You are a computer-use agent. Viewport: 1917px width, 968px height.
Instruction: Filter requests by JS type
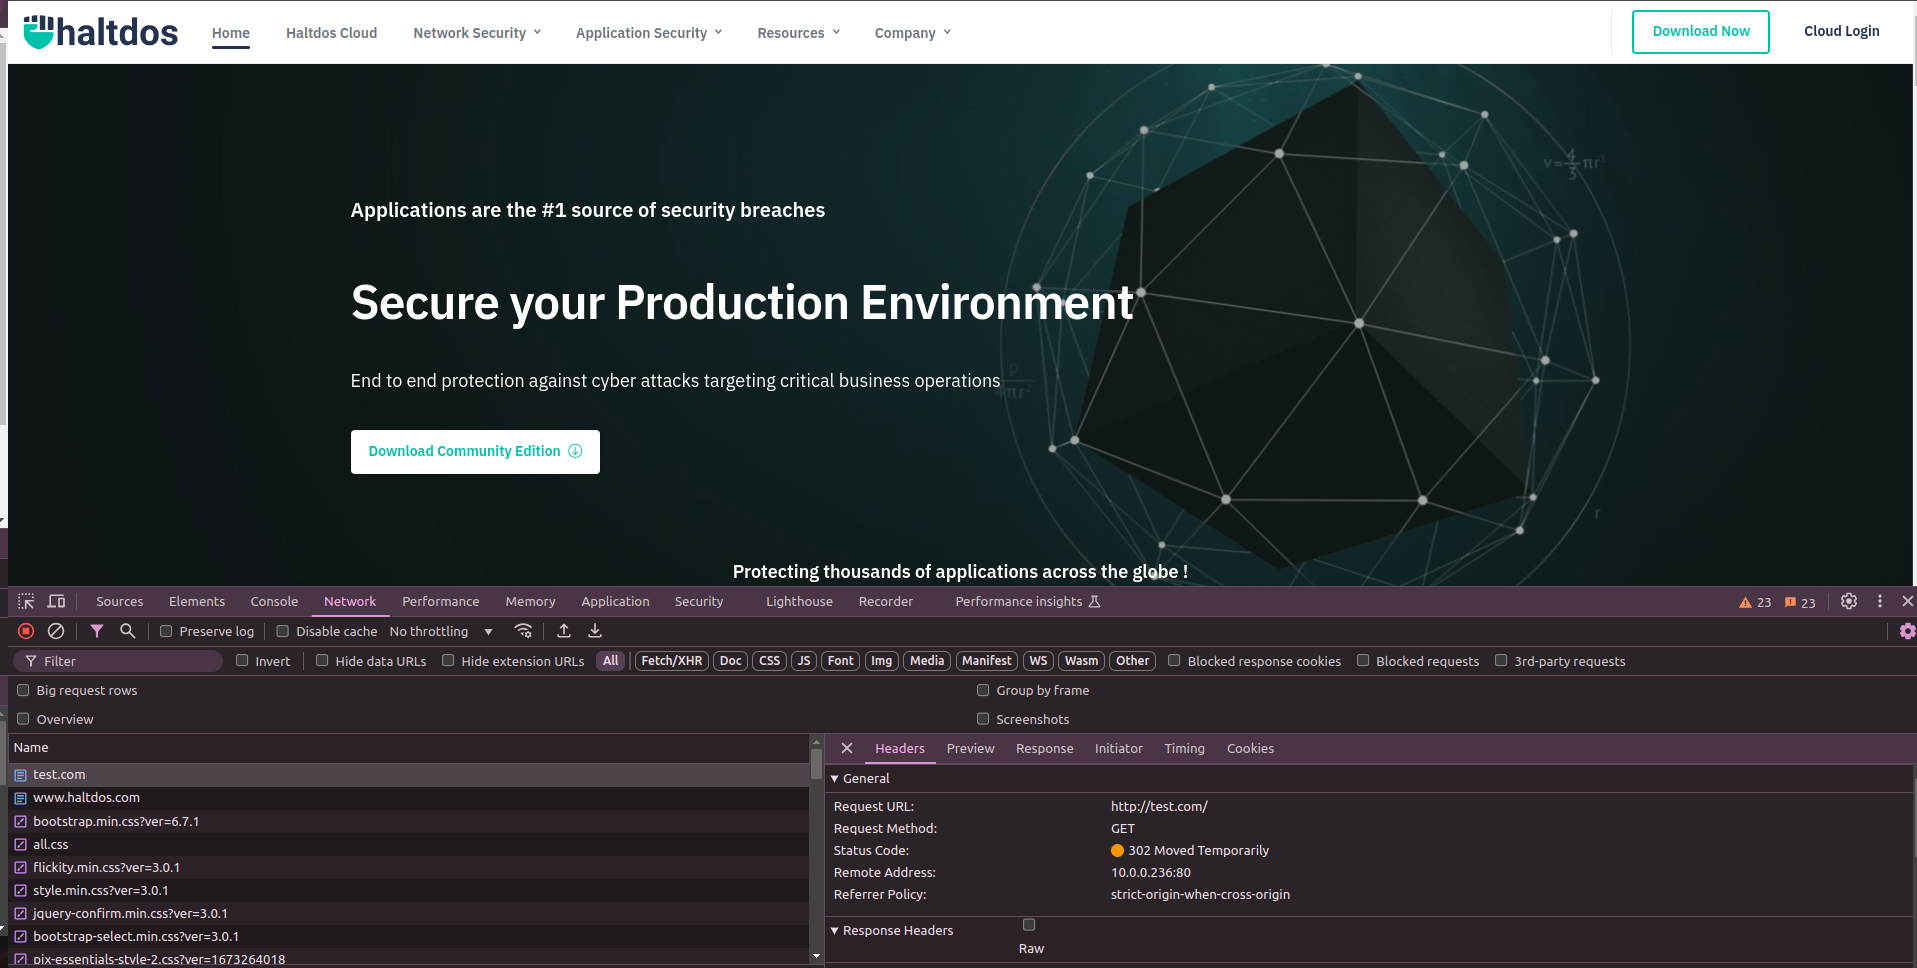tap(804, 661)
